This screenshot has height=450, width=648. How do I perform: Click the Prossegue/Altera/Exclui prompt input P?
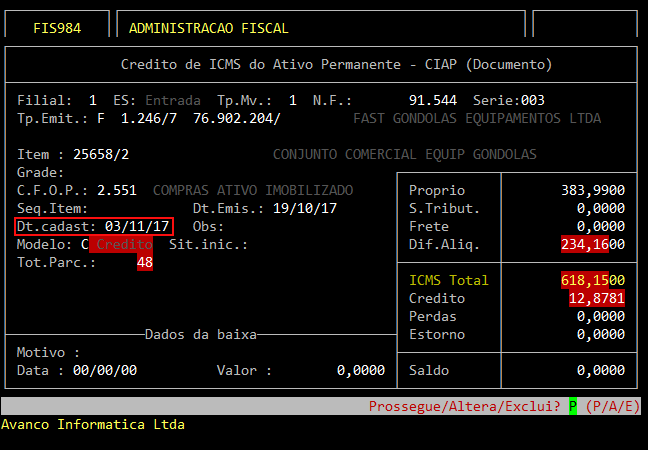(573, 406)
